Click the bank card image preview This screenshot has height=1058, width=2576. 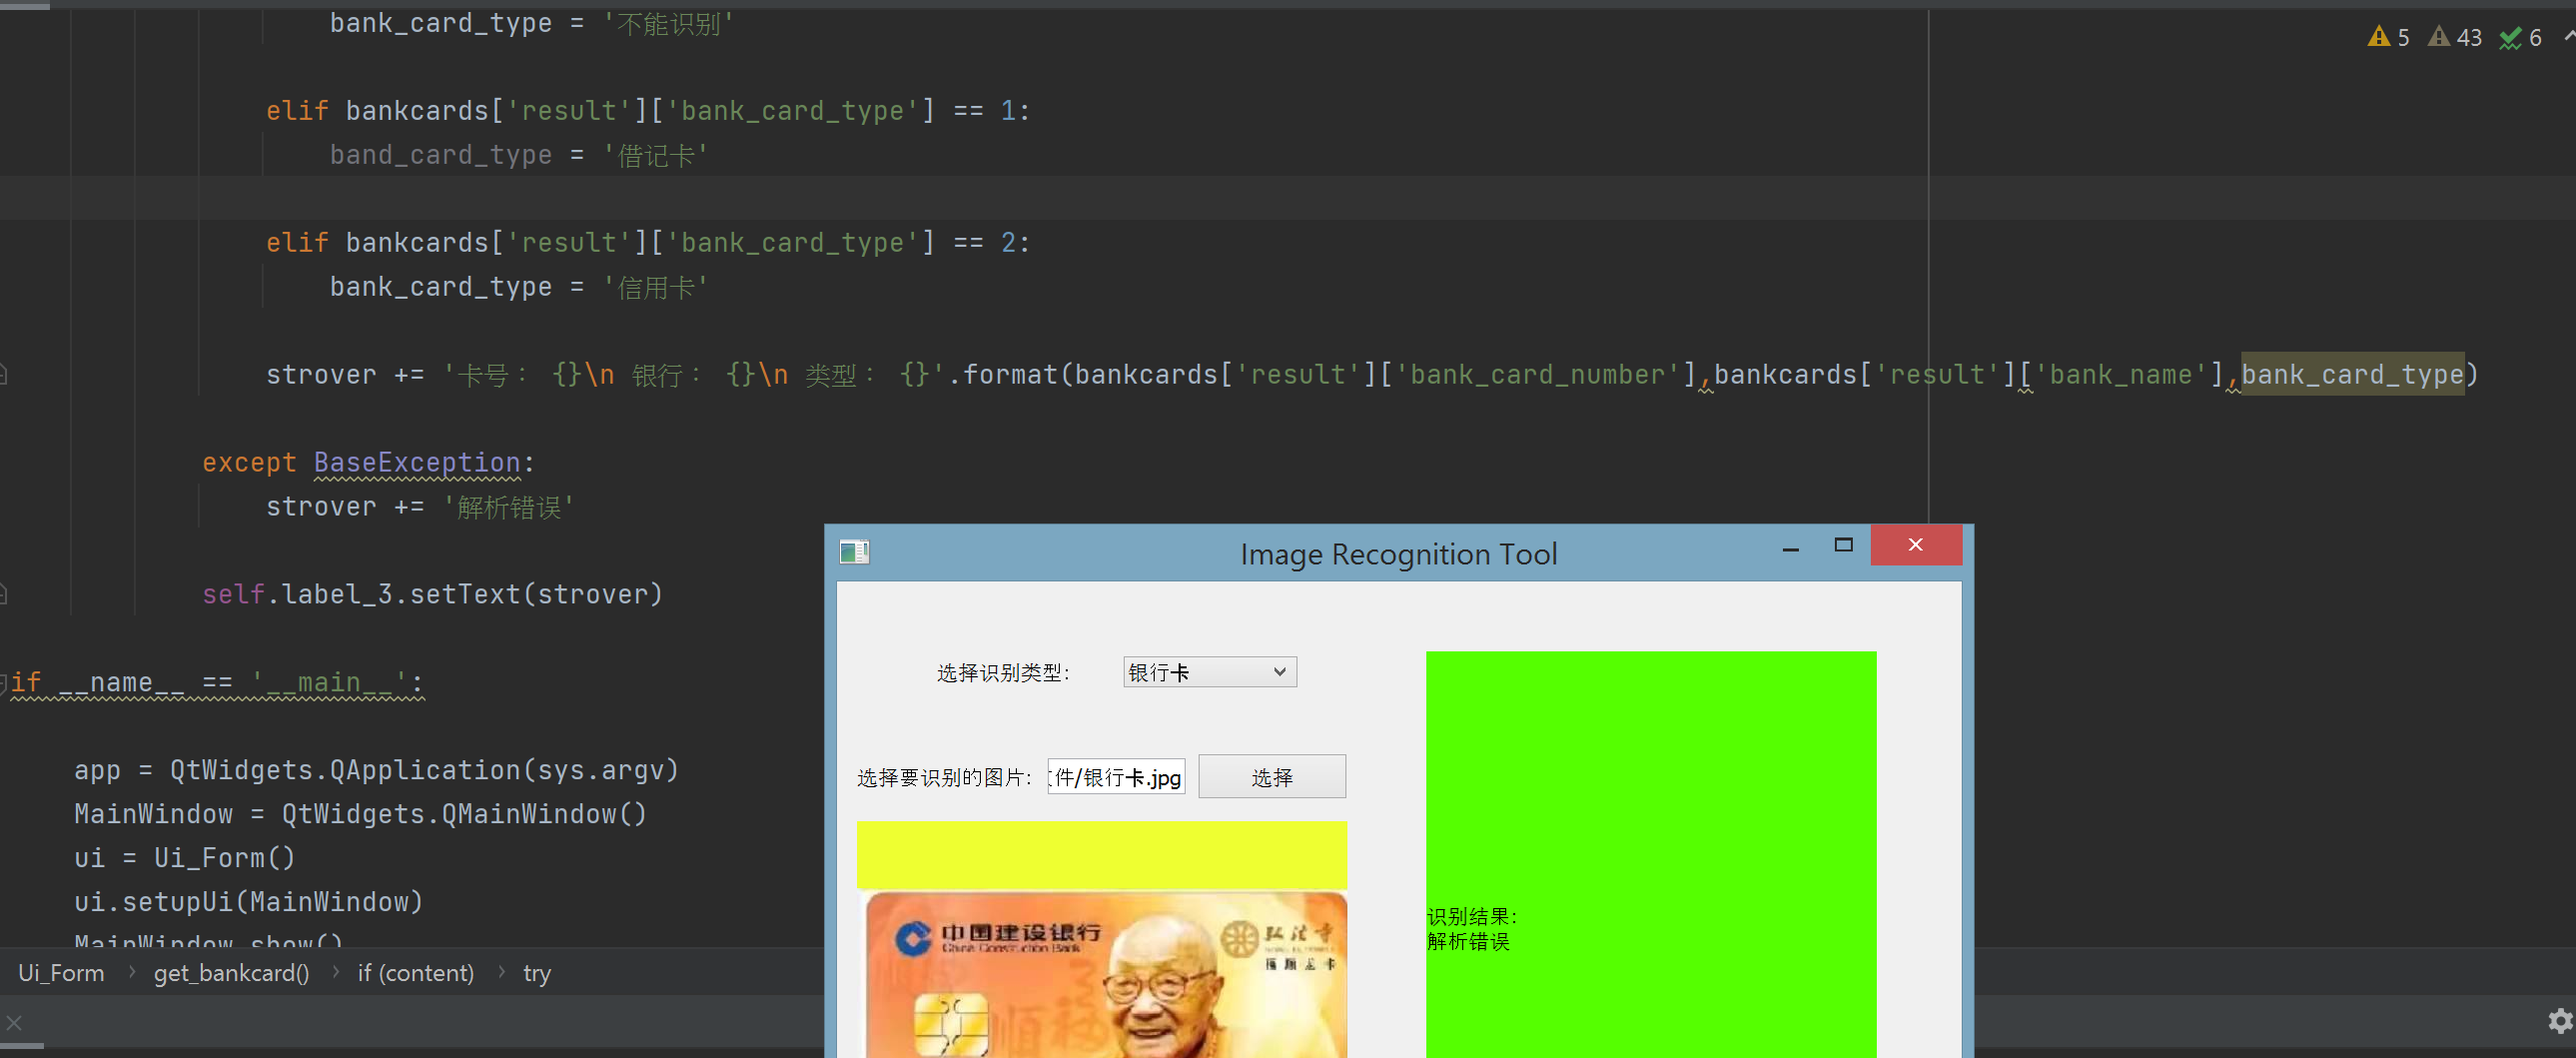pyautogui.click(x=1102, y=974)
